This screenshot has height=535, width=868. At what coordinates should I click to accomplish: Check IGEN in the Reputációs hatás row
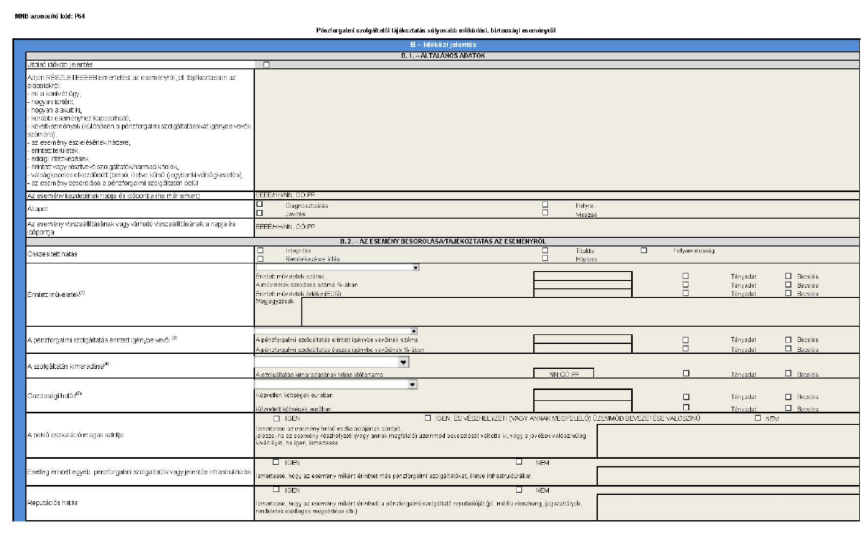(276, 490)
